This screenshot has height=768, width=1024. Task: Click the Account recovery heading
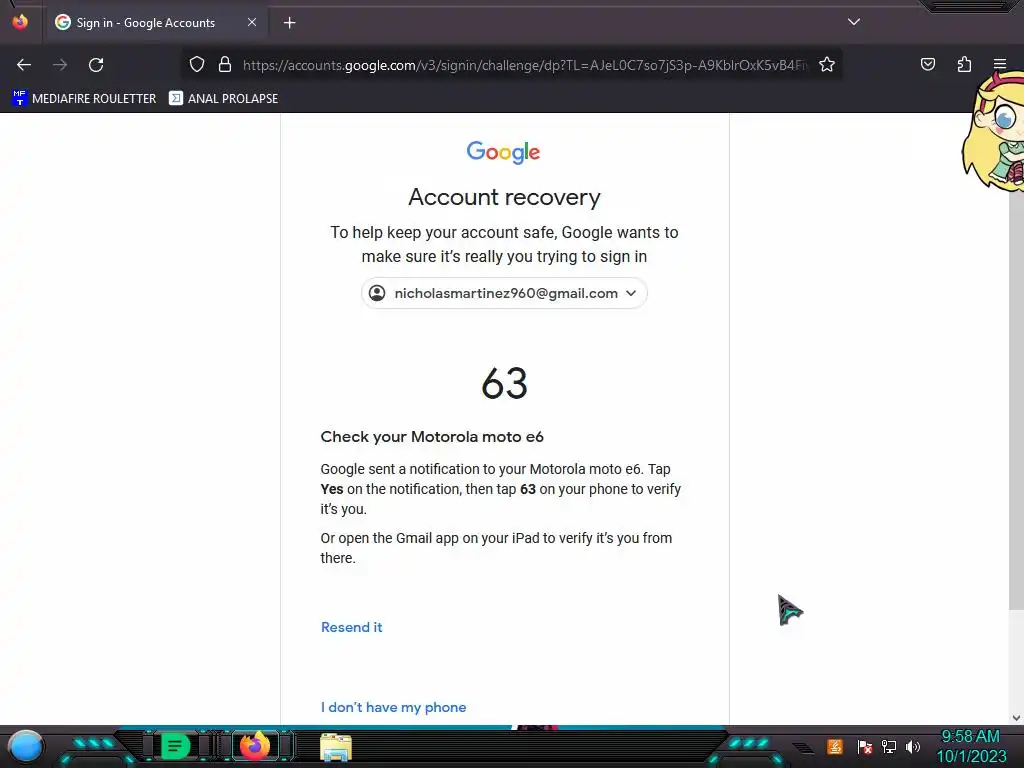[x=504, y=197]
